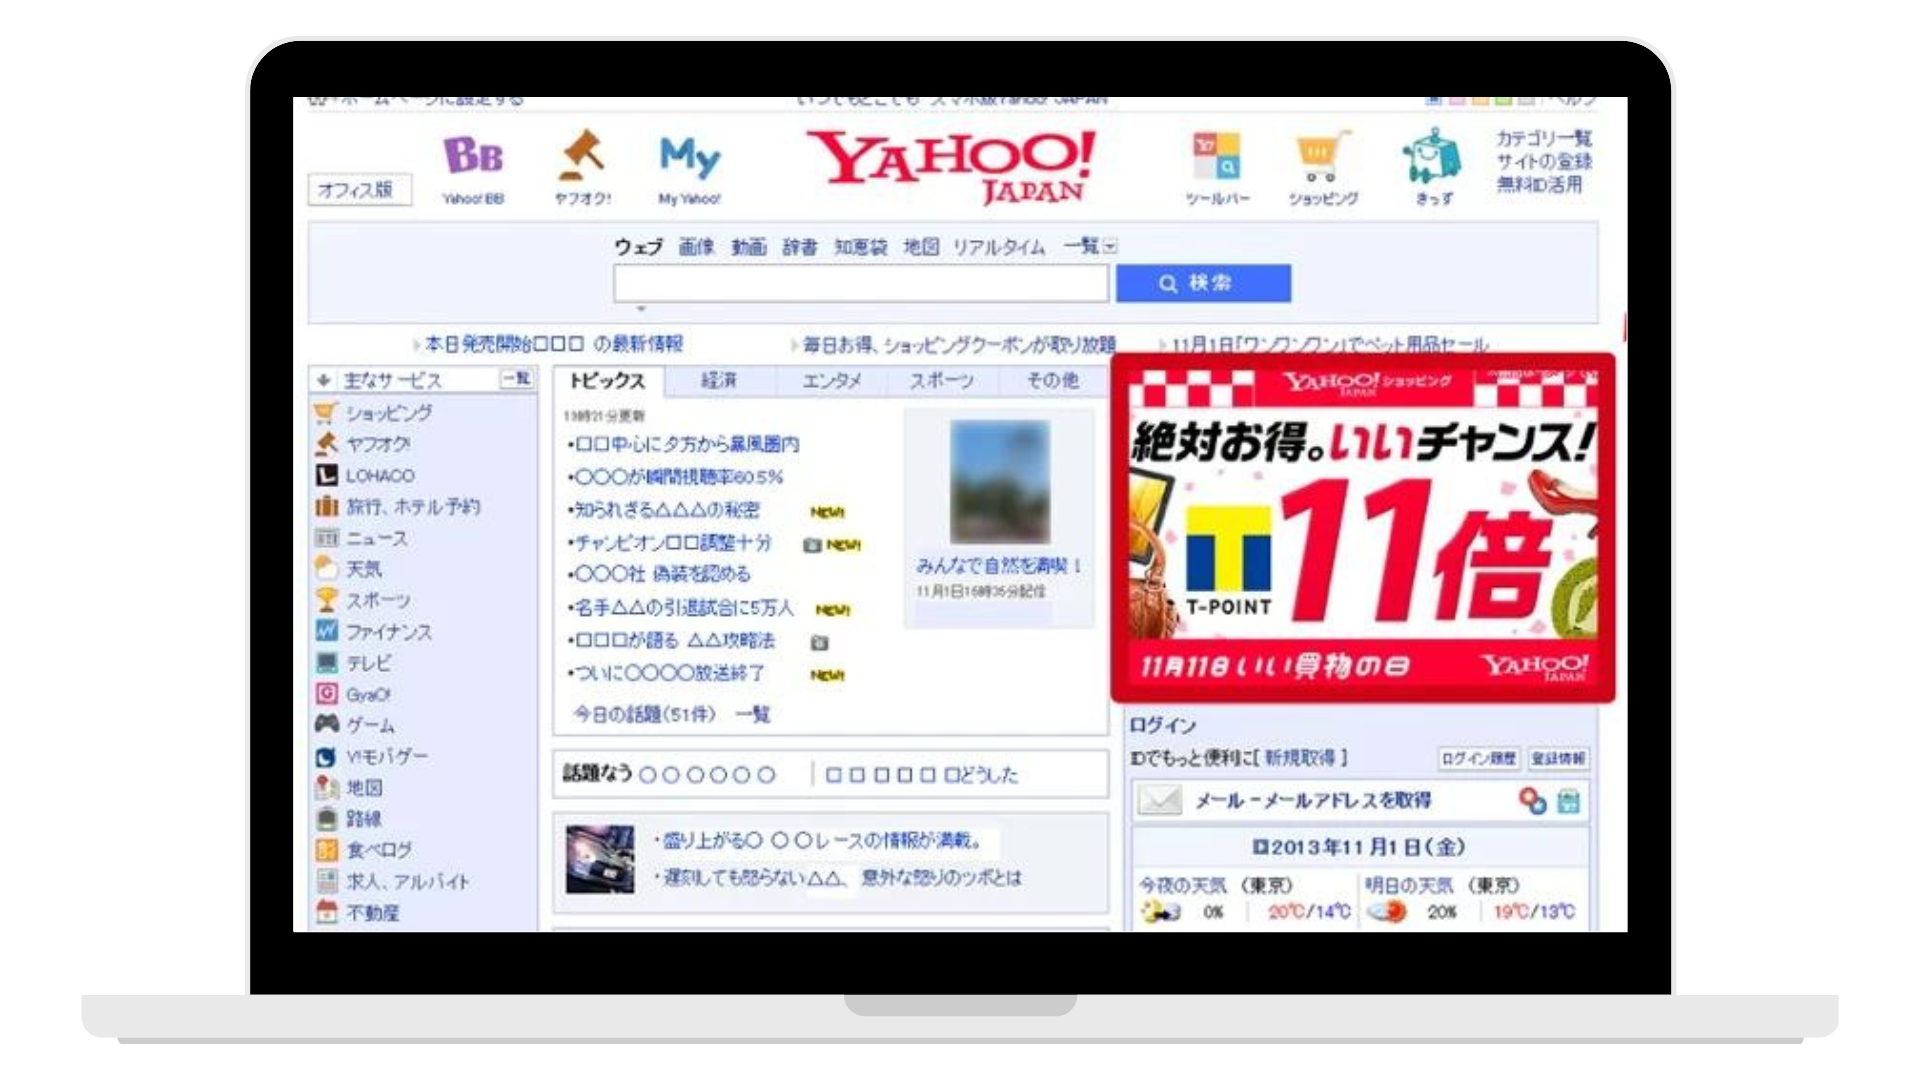1920x1080 pixels.
Task: Click the GyaO! icon in the sidebar
Action: coord(326,693)
